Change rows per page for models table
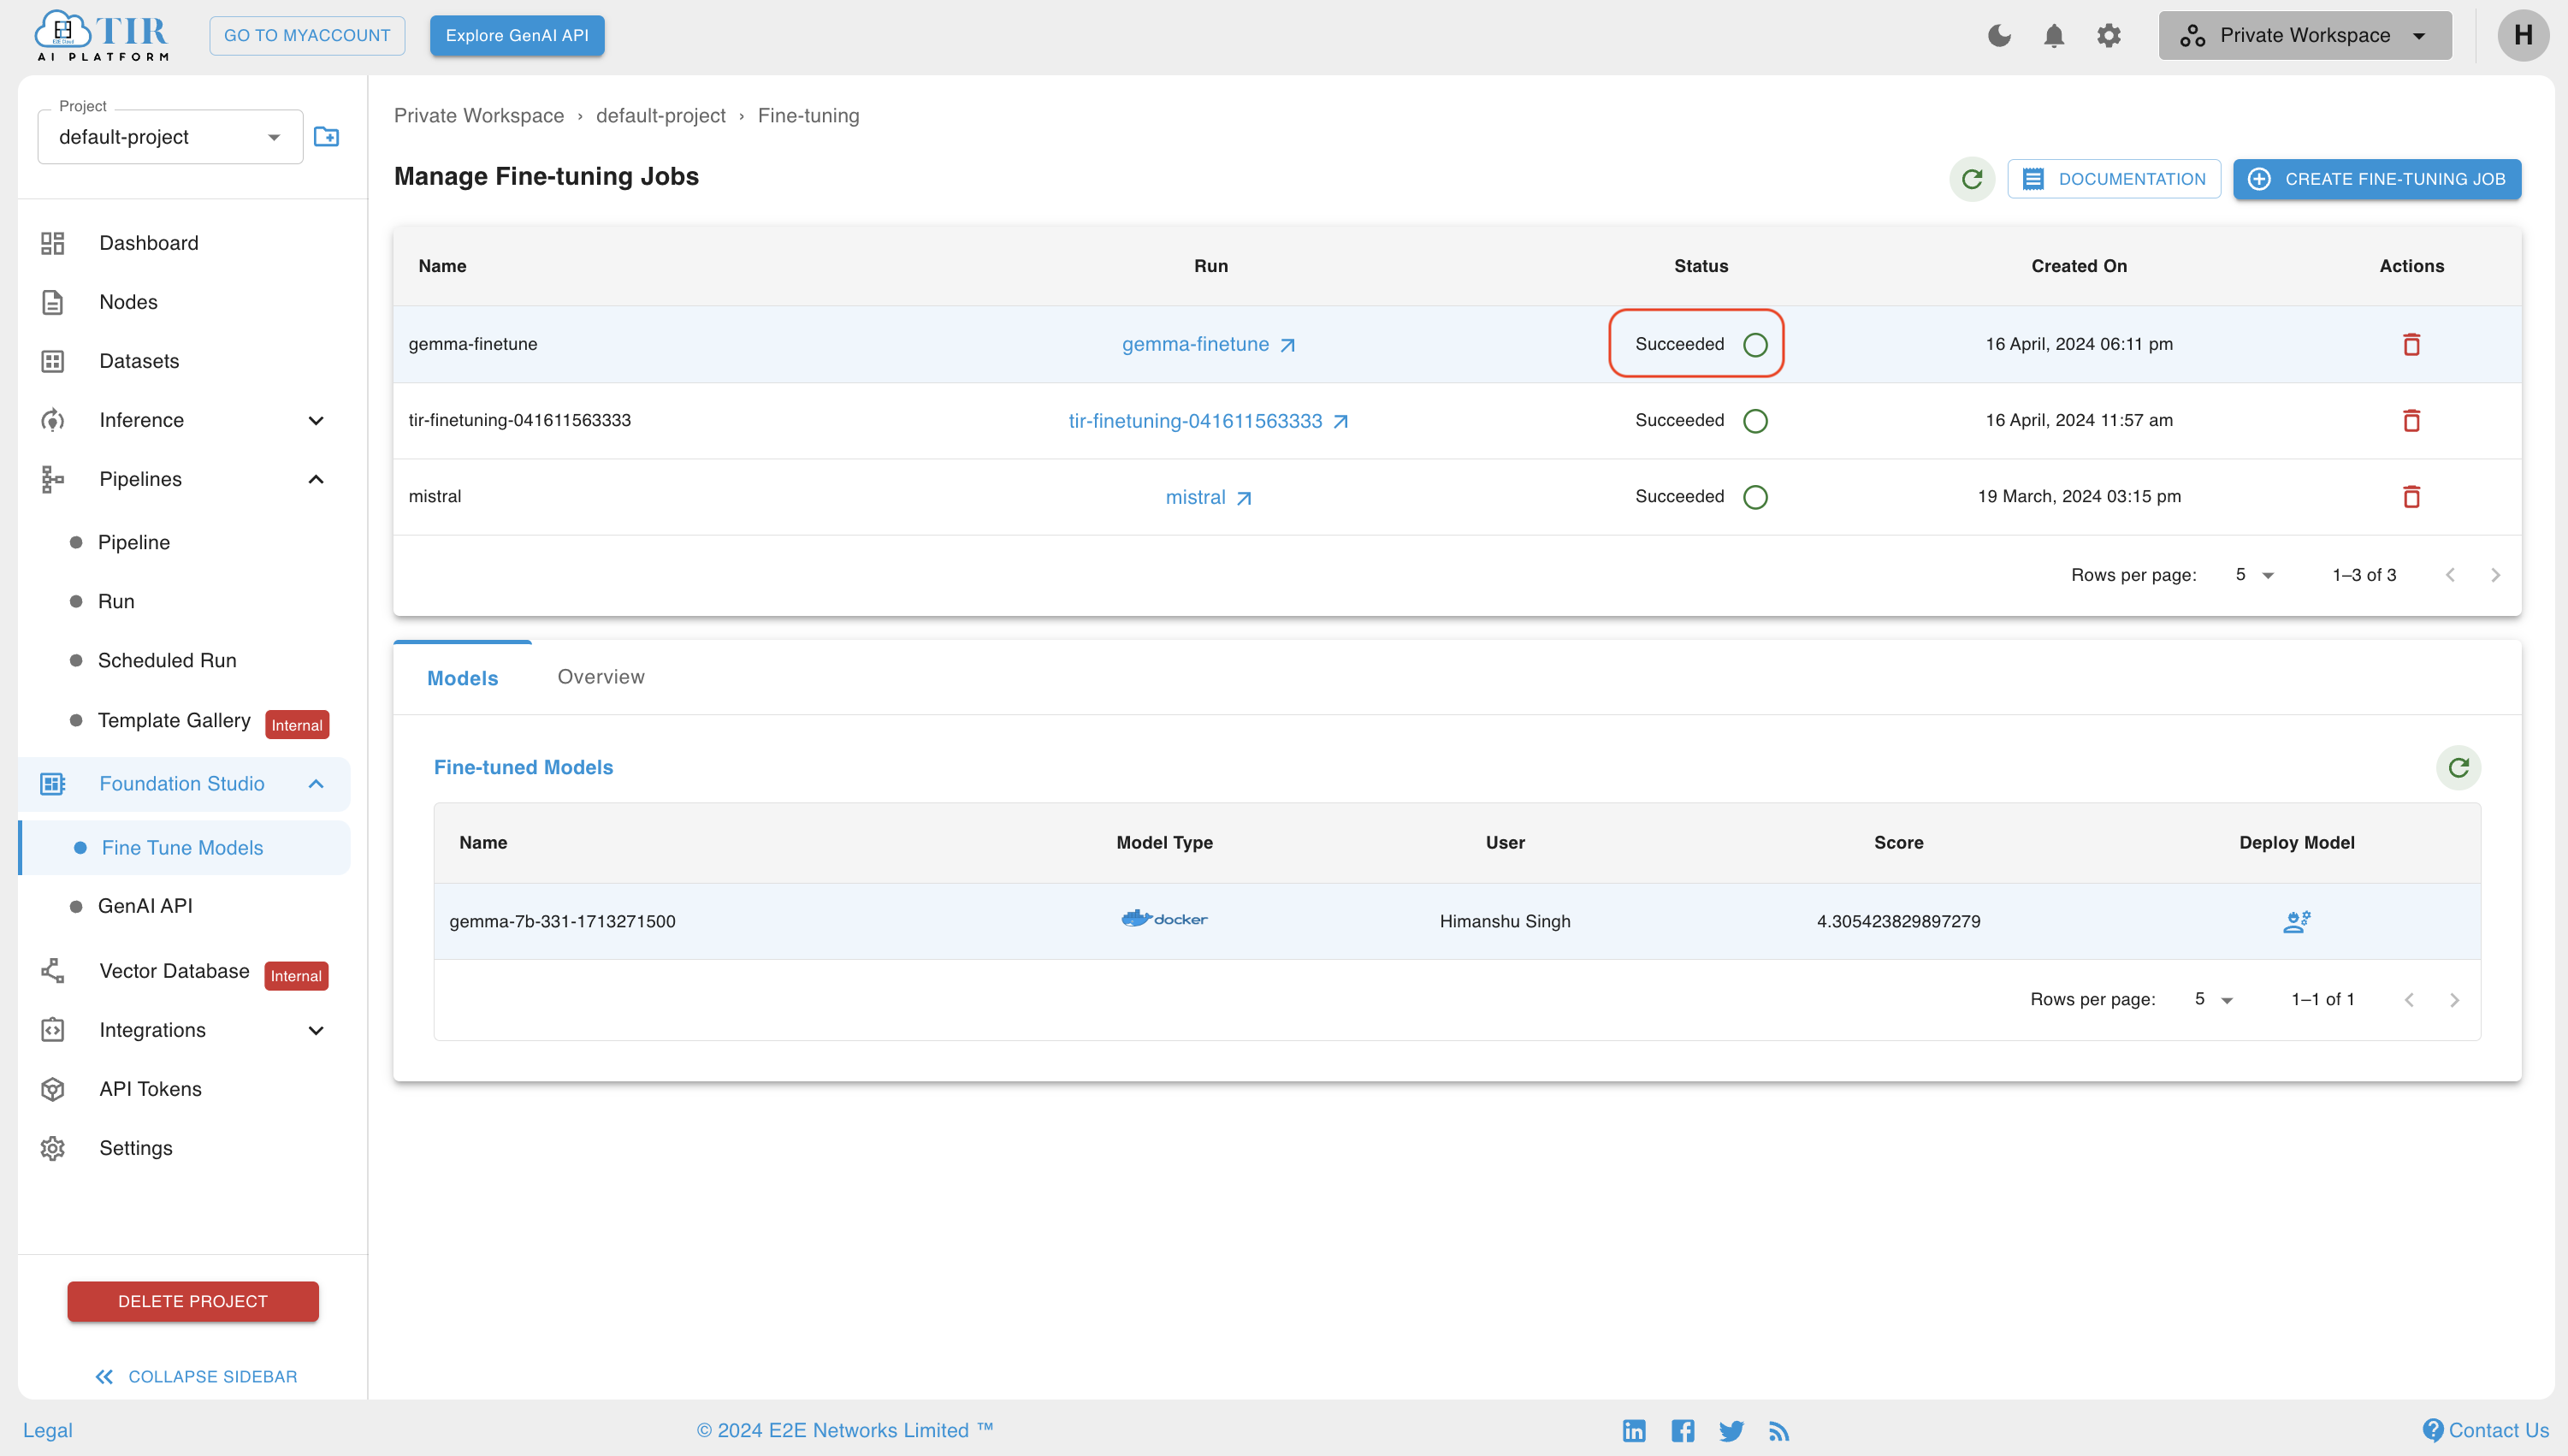The image size is (2568, 1456). 2213,1000
